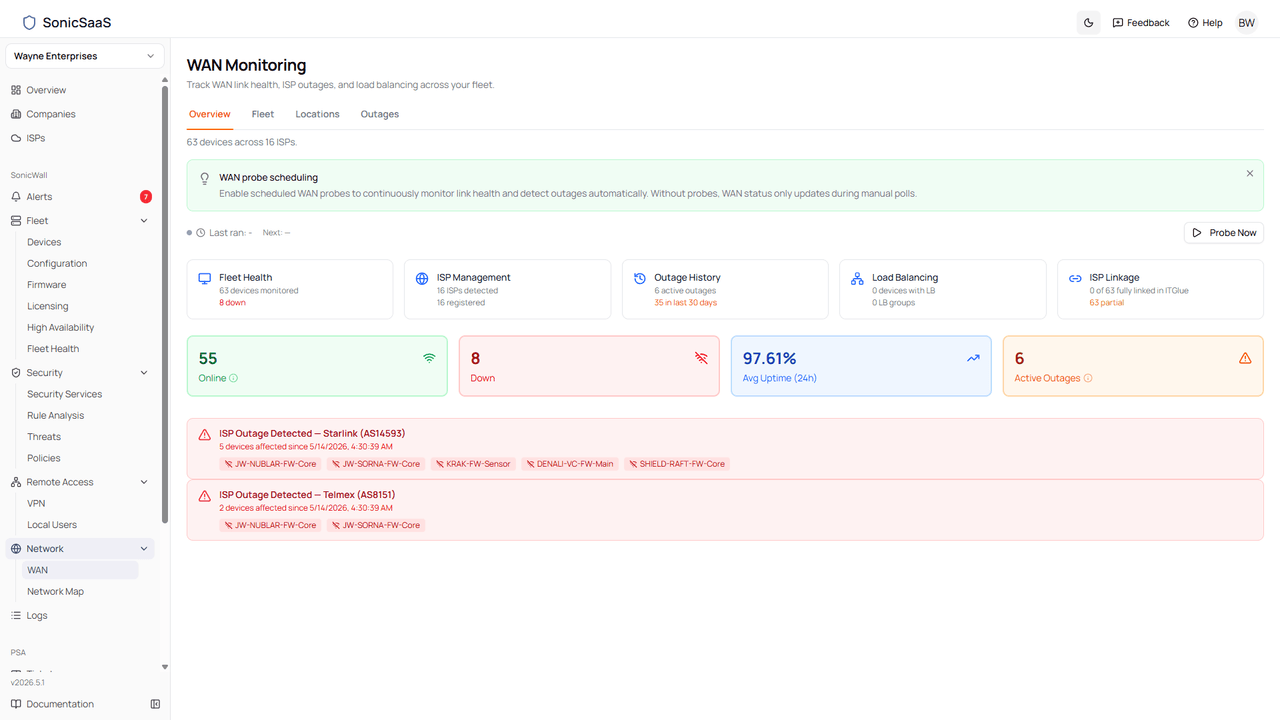Collapse the Network sidebar section
The image size is (1280, 720).
coord(144,549)
